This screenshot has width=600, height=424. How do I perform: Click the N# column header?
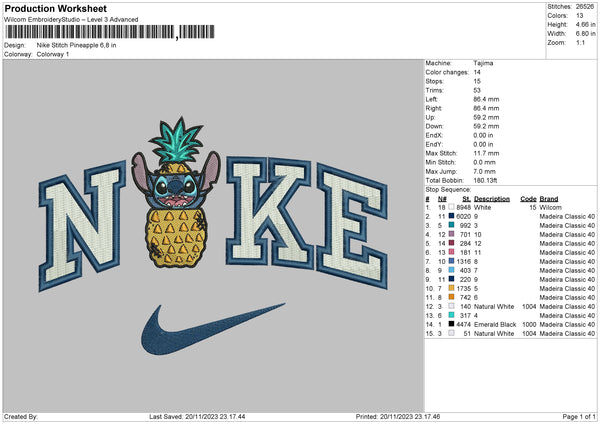click(x=442, y=199)
